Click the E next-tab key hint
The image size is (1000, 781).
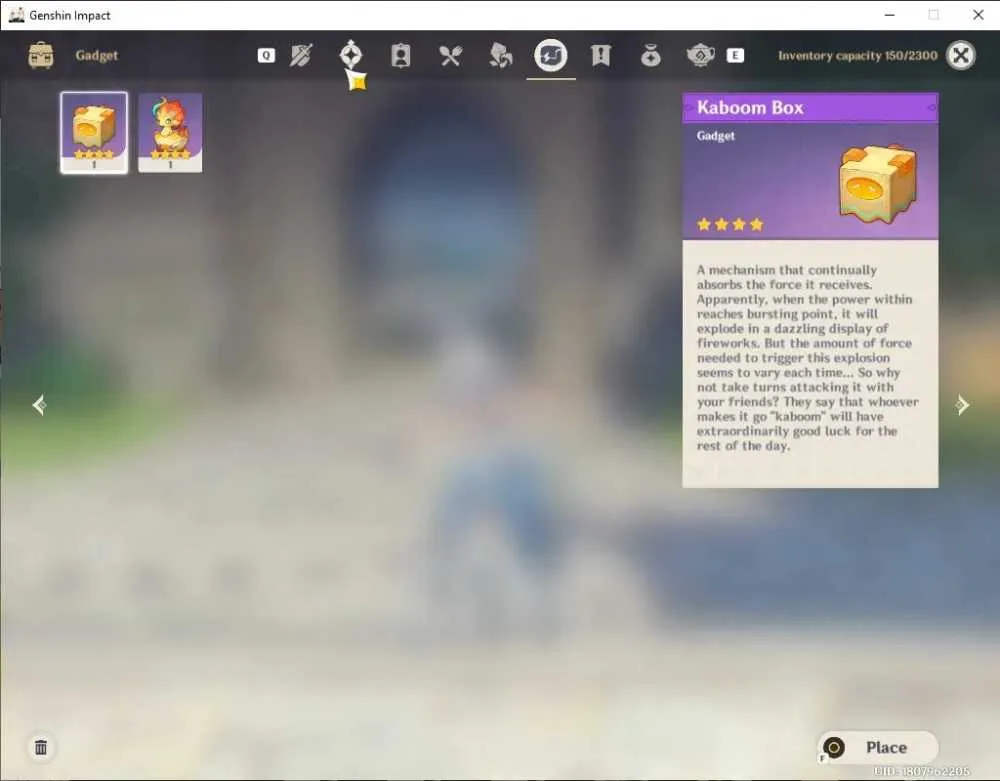coord(735,55)
